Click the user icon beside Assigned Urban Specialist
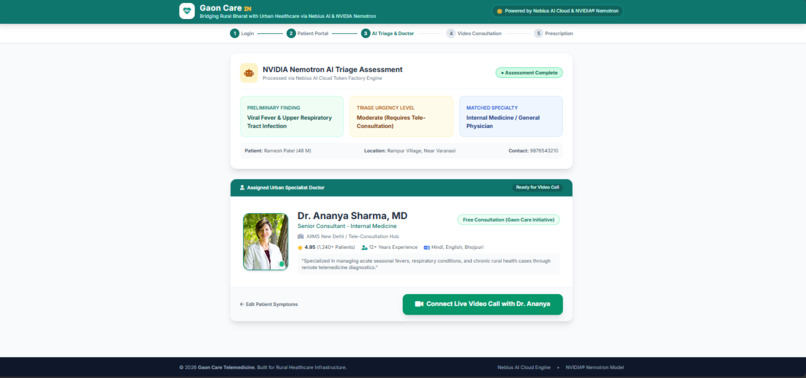The height and width of the screenshot is (378, 806). click(242, 188)
